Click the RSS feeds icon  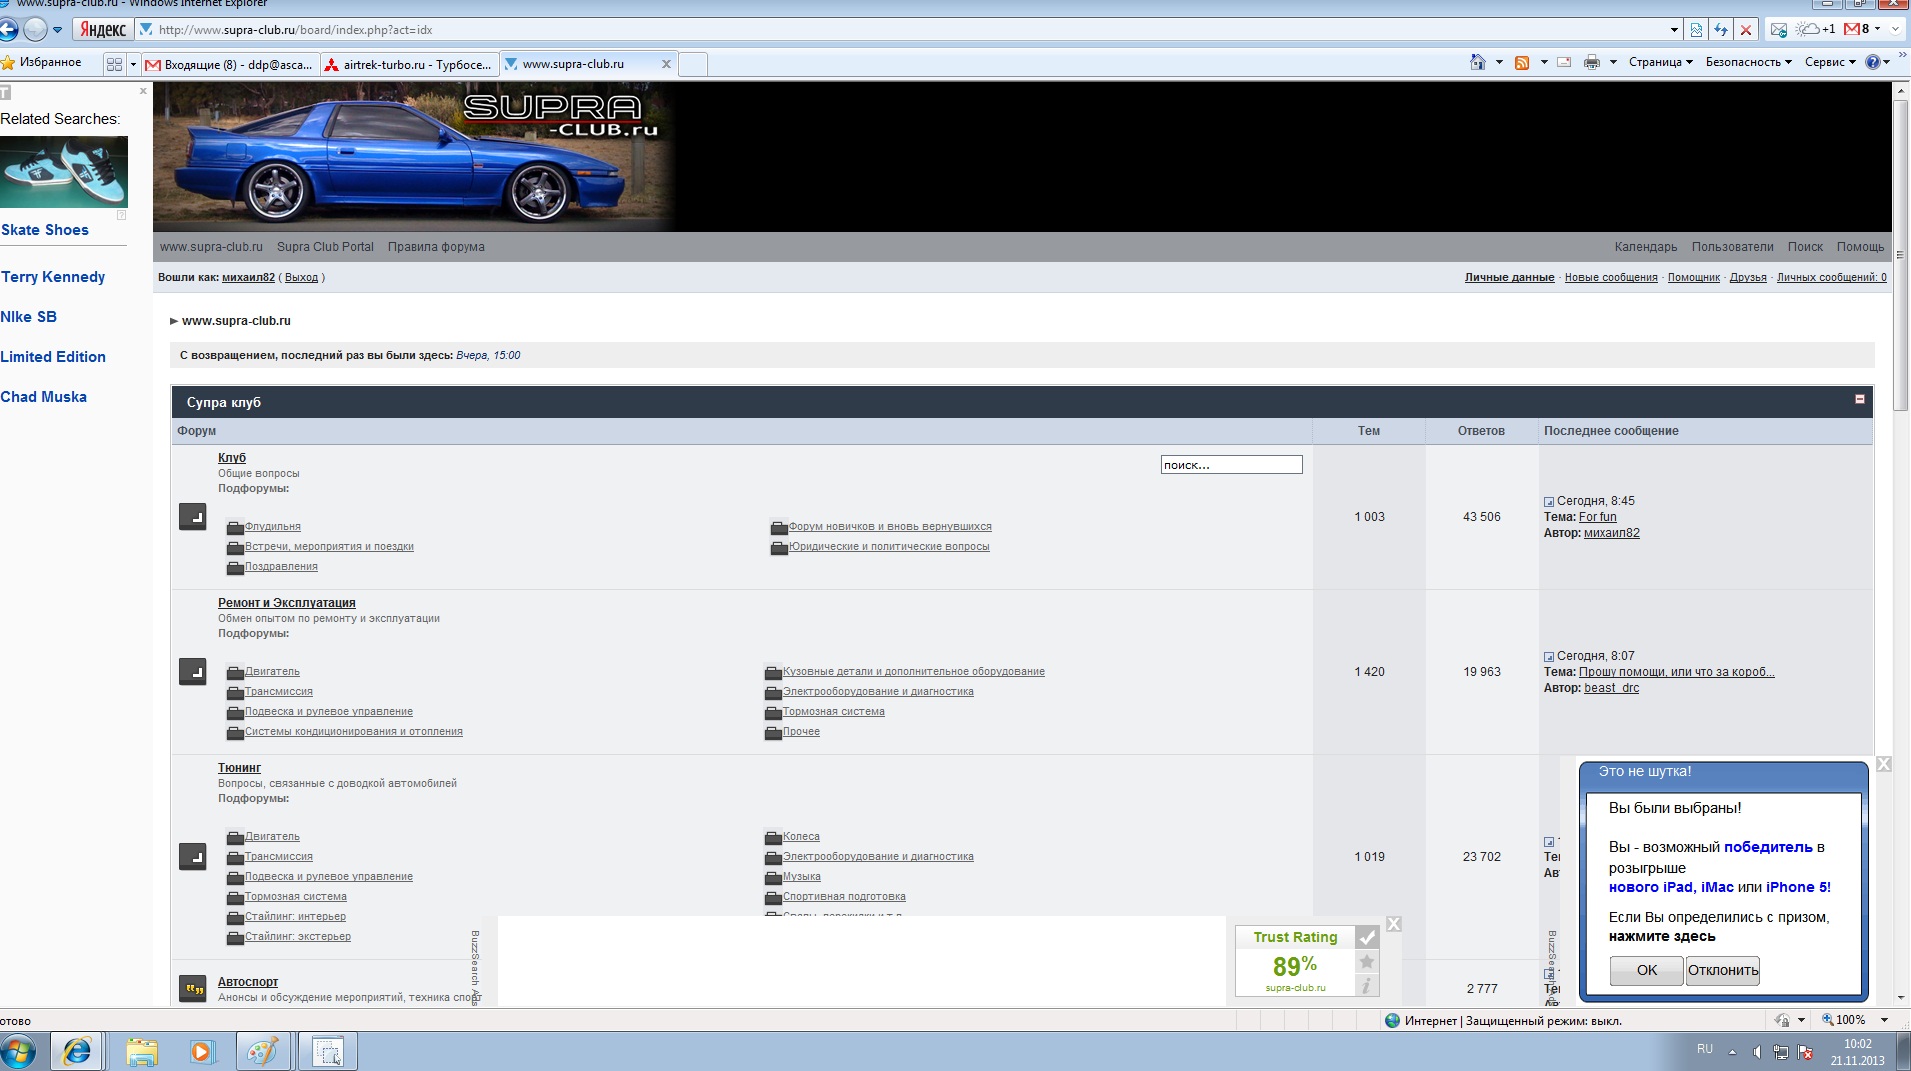pos(1522,62)
